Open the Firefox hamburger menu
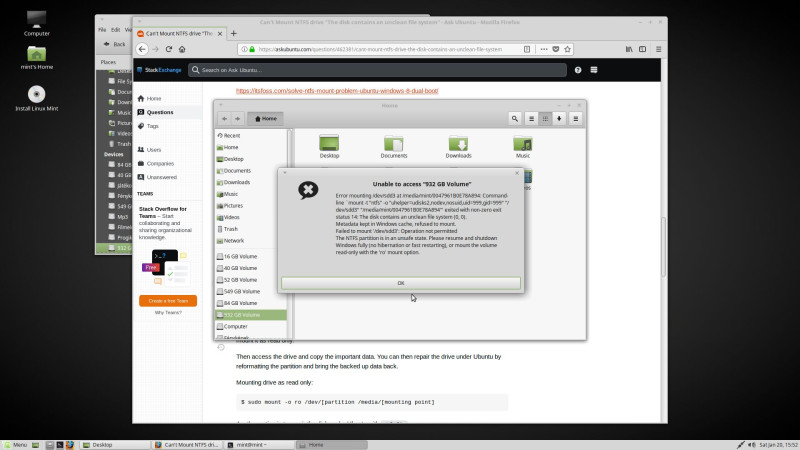This screenshot has height=450, width=800. [x=659, y=49]
